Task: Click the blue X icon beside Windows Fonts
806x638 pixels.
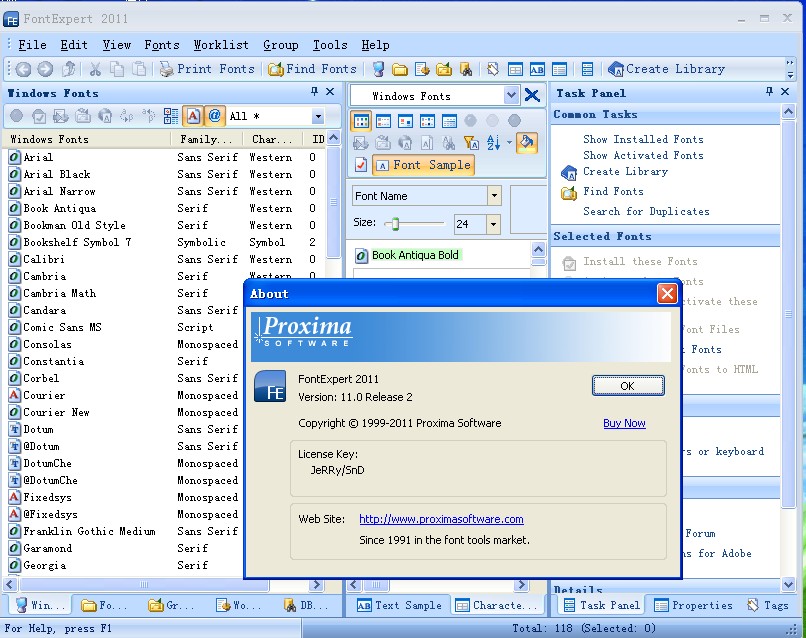Action: pyautogui.click(x=532, y=96)
